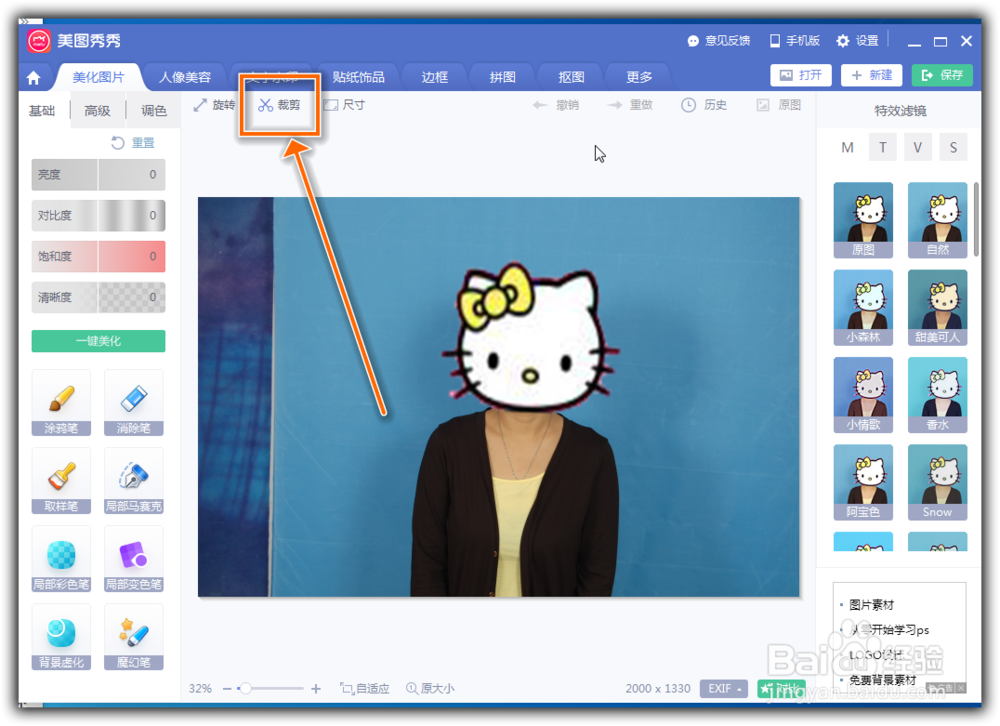
Task: Switch to the 人像美容 tab
Action: (184, 77)
